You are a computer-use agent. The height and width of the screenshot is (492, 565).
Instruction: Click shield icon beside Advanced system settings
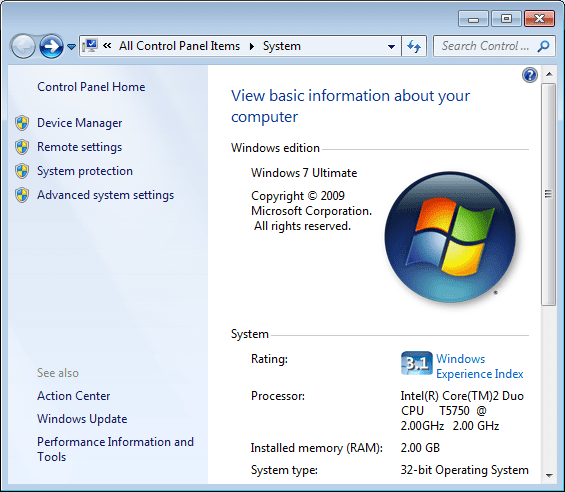click(x=22, y=195)
